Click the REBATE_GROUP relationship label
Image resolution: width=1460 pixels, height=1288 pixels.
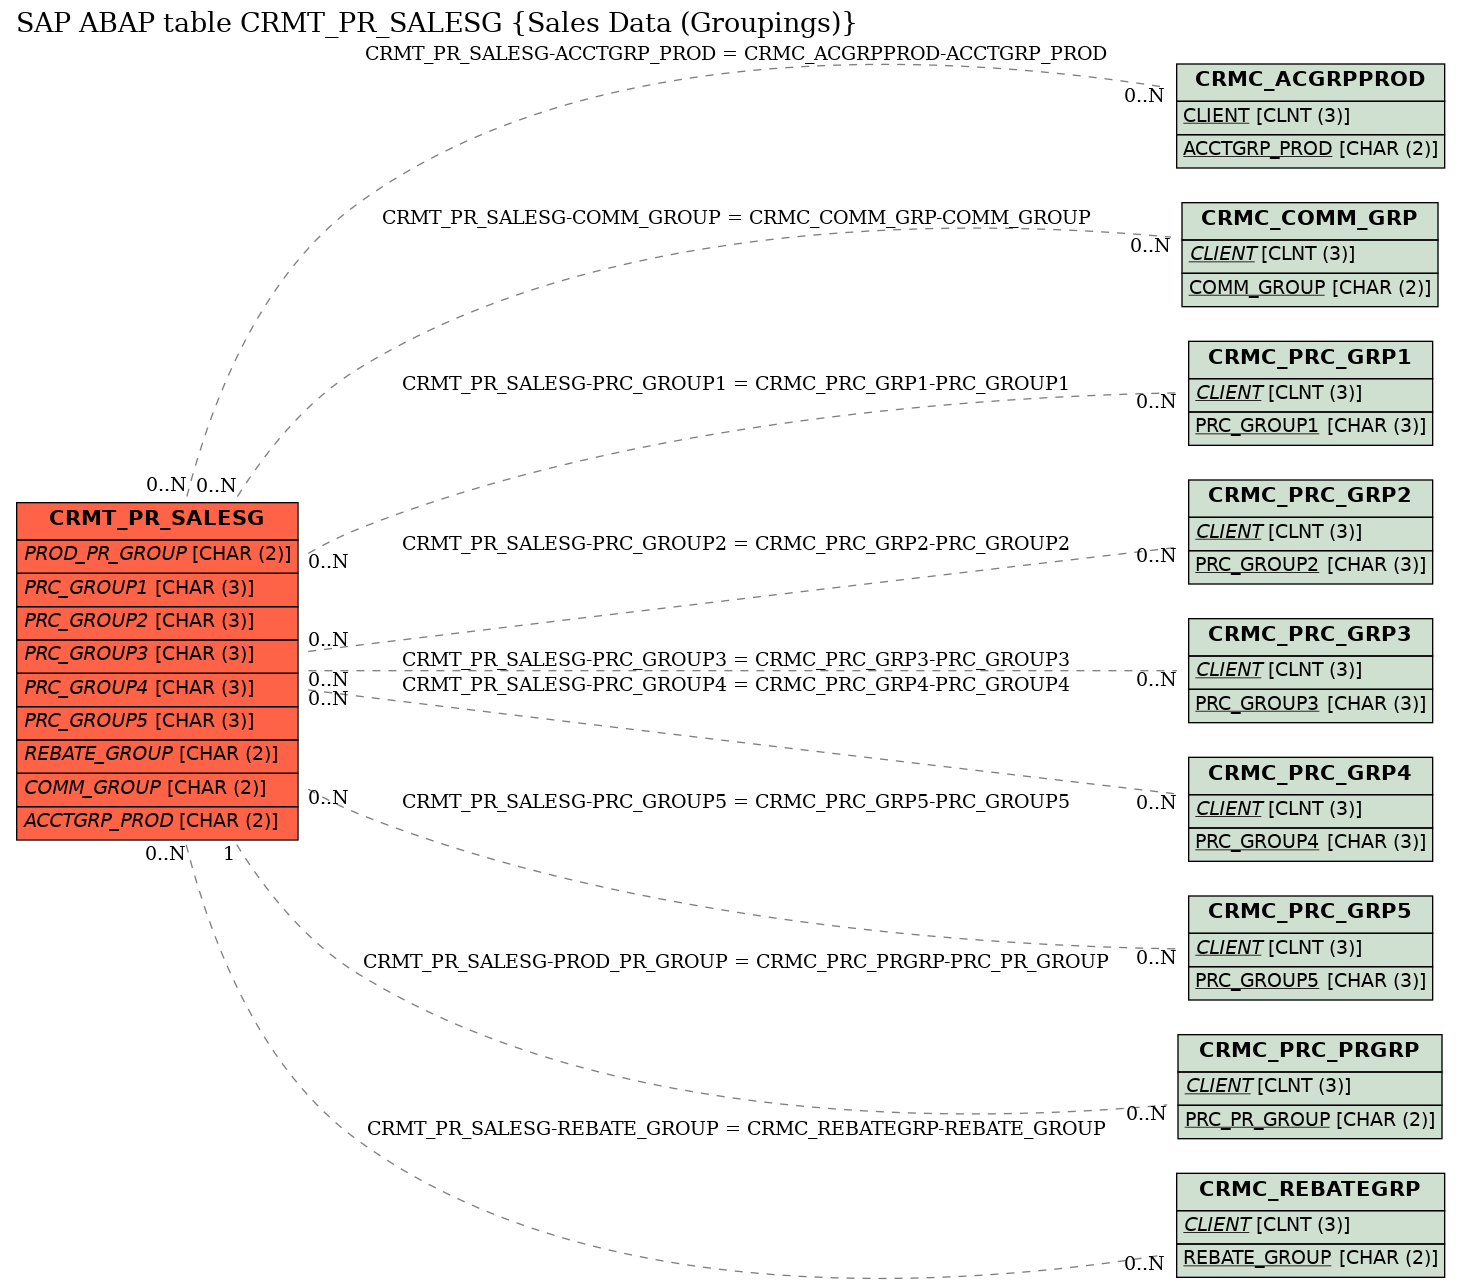pyautogui.click(x=736, y=1129)
